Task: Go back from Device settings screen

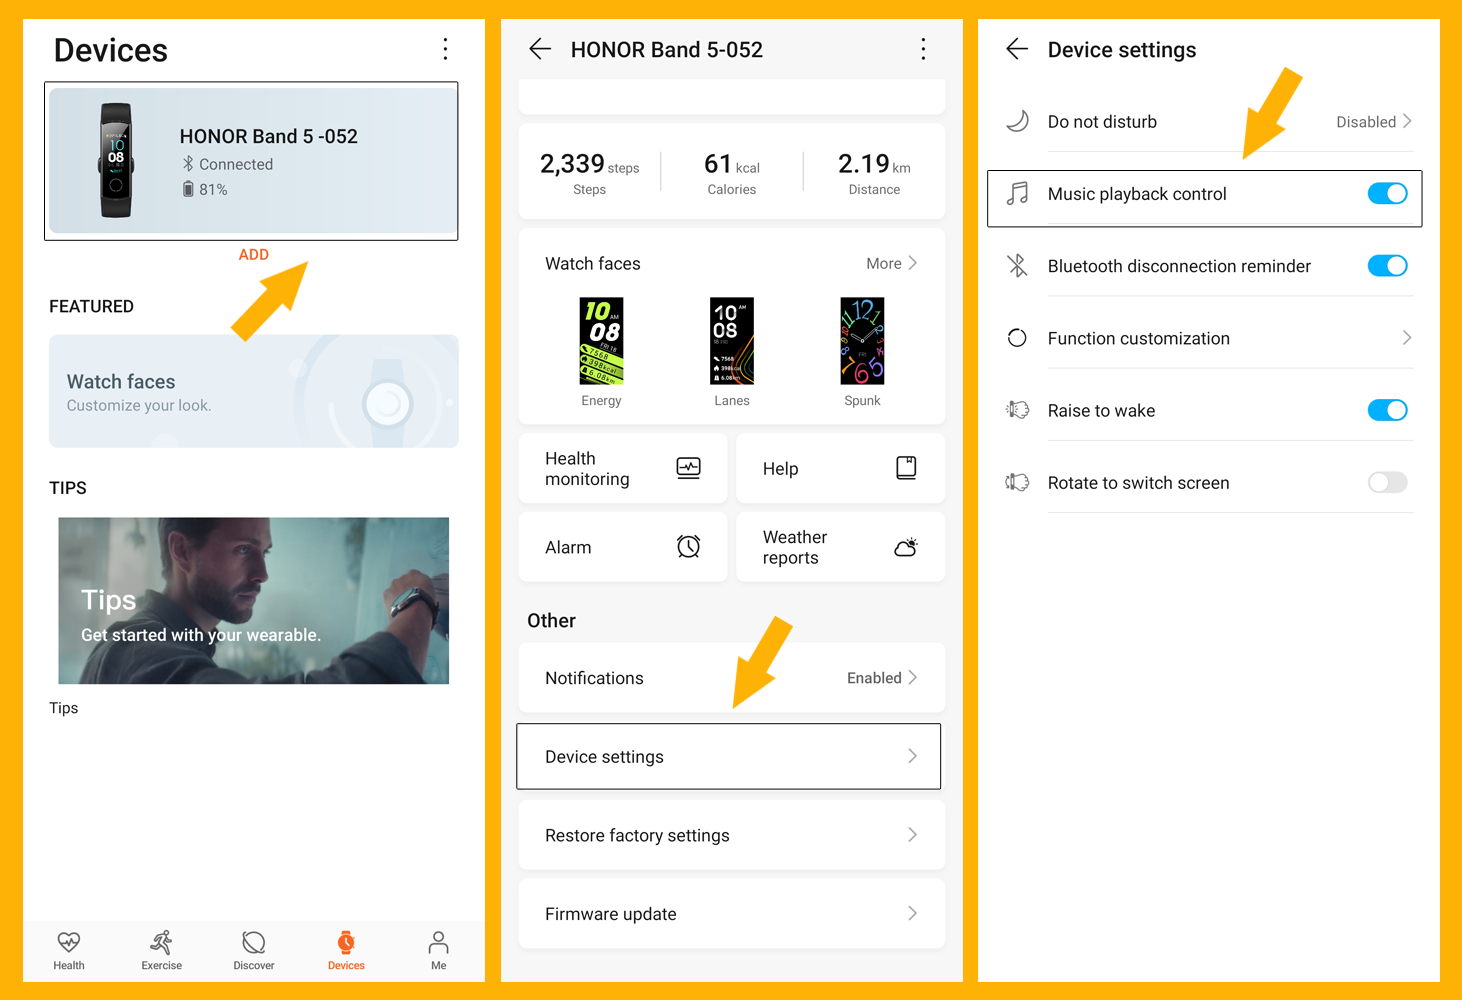Action: (x=1017, y=49)
